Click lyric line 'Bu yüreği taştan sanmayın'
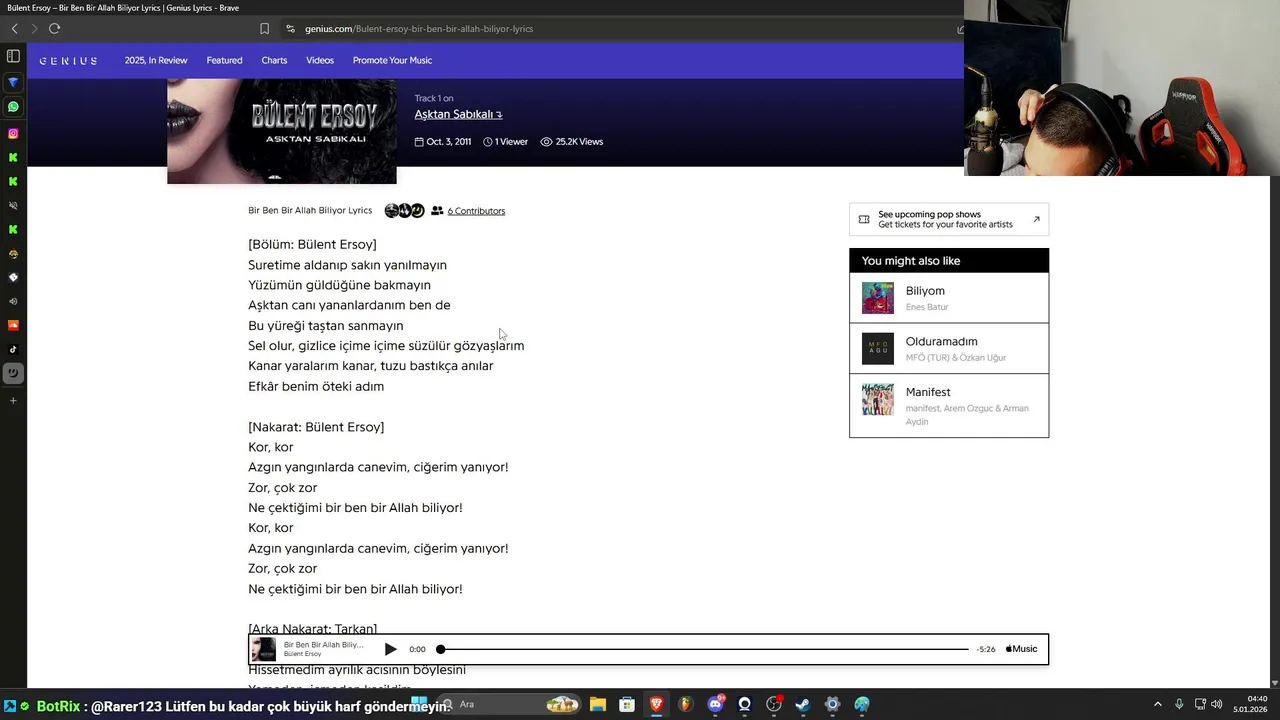1280x720 pixels. click(x=326, y=326)
